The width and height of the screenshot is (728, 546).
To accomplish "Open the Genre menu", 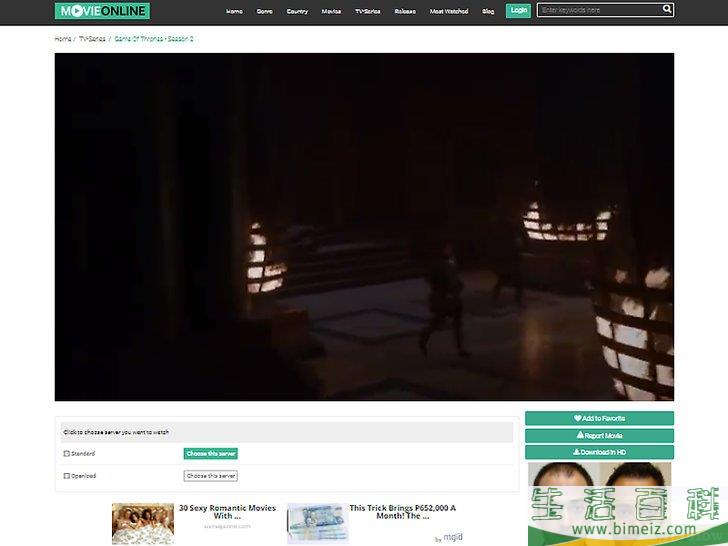I will [264, 11].
